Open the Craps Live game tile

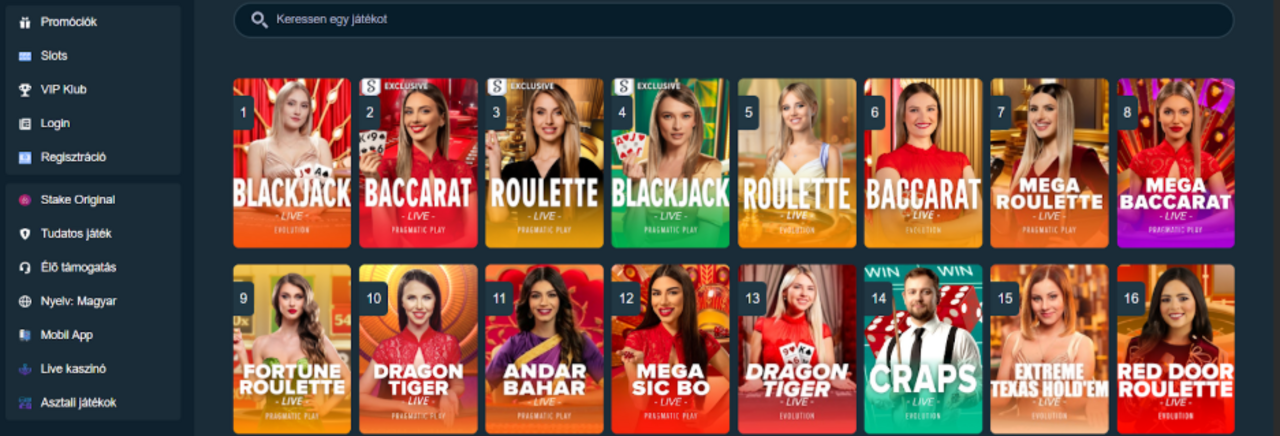[x=923, y=349]
